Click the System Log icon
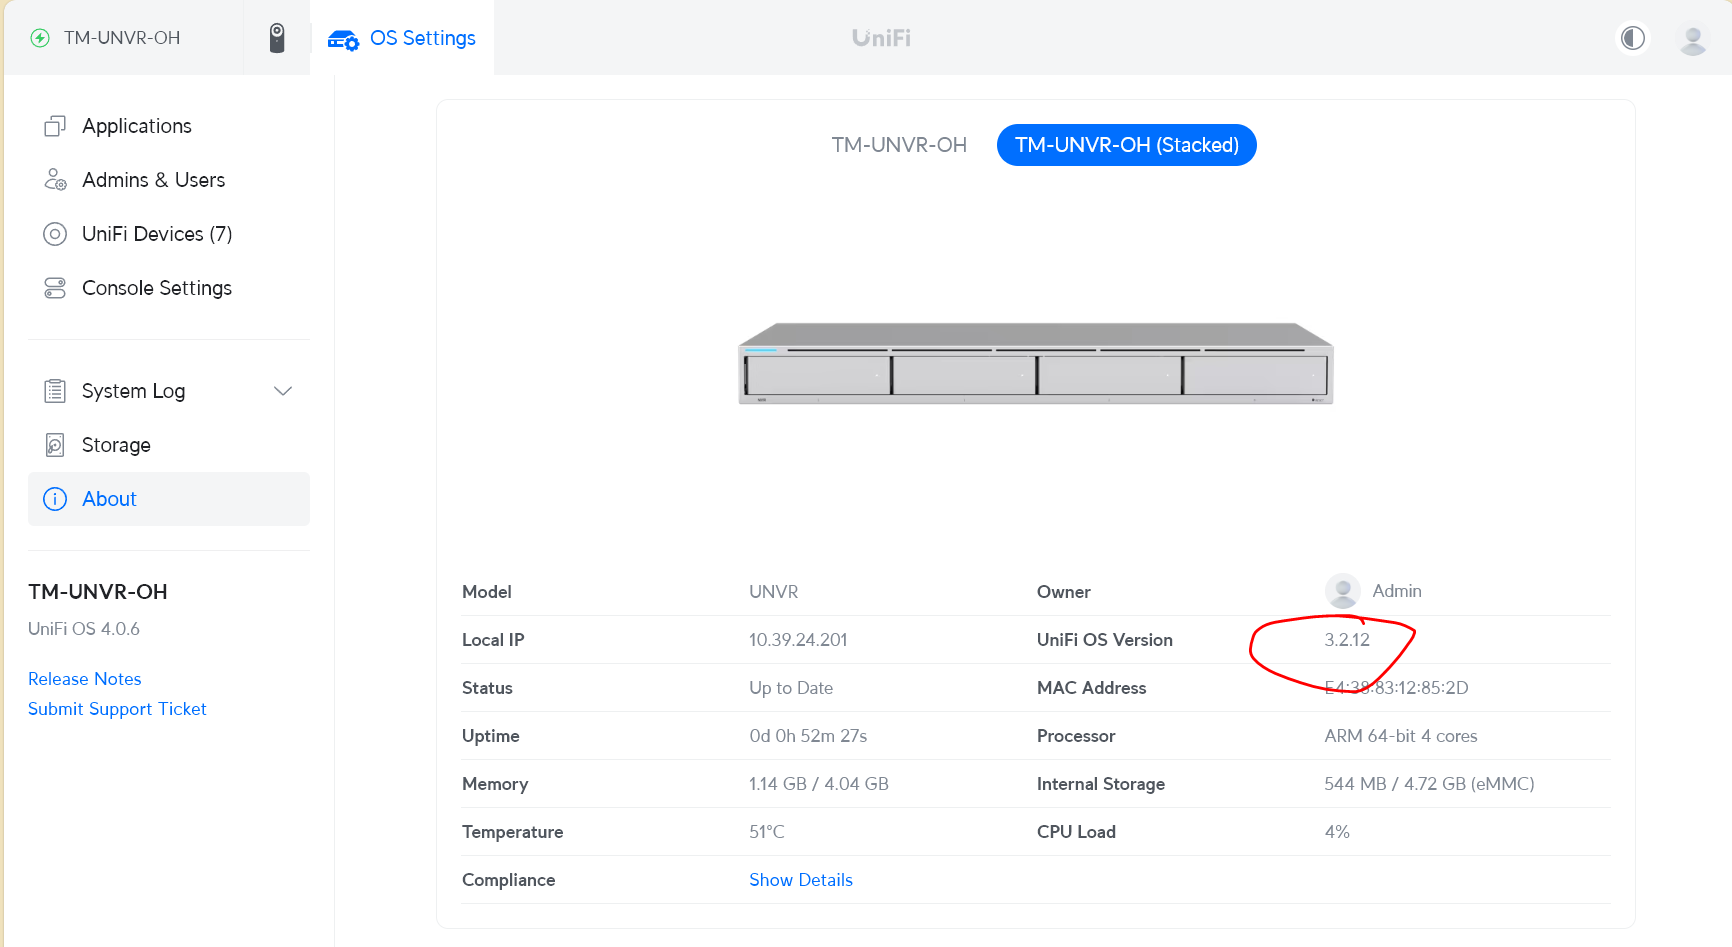 [55, 391]
